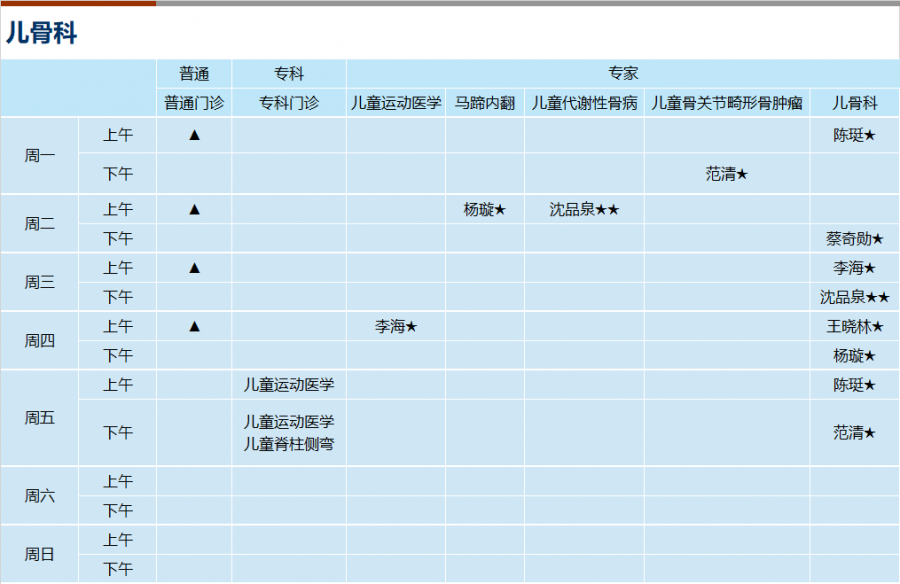The image size is (900, 584).
Task: Click the Thursday morning general clinic triangle
Action: (x=194, y=326)
